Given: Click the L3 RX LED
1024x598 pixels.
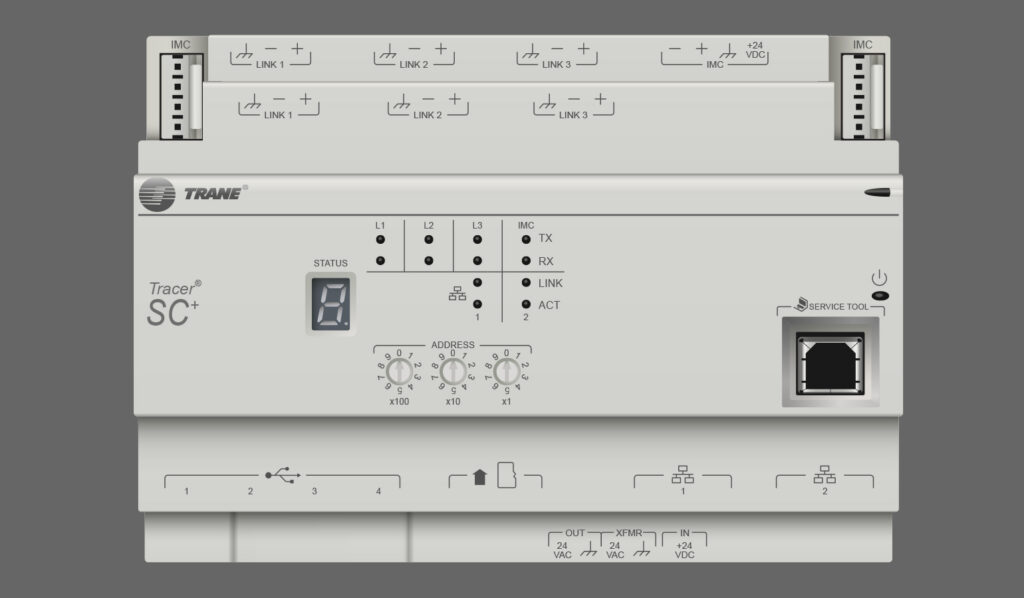Looking at the screenshot, I should (x=477, y=260).
